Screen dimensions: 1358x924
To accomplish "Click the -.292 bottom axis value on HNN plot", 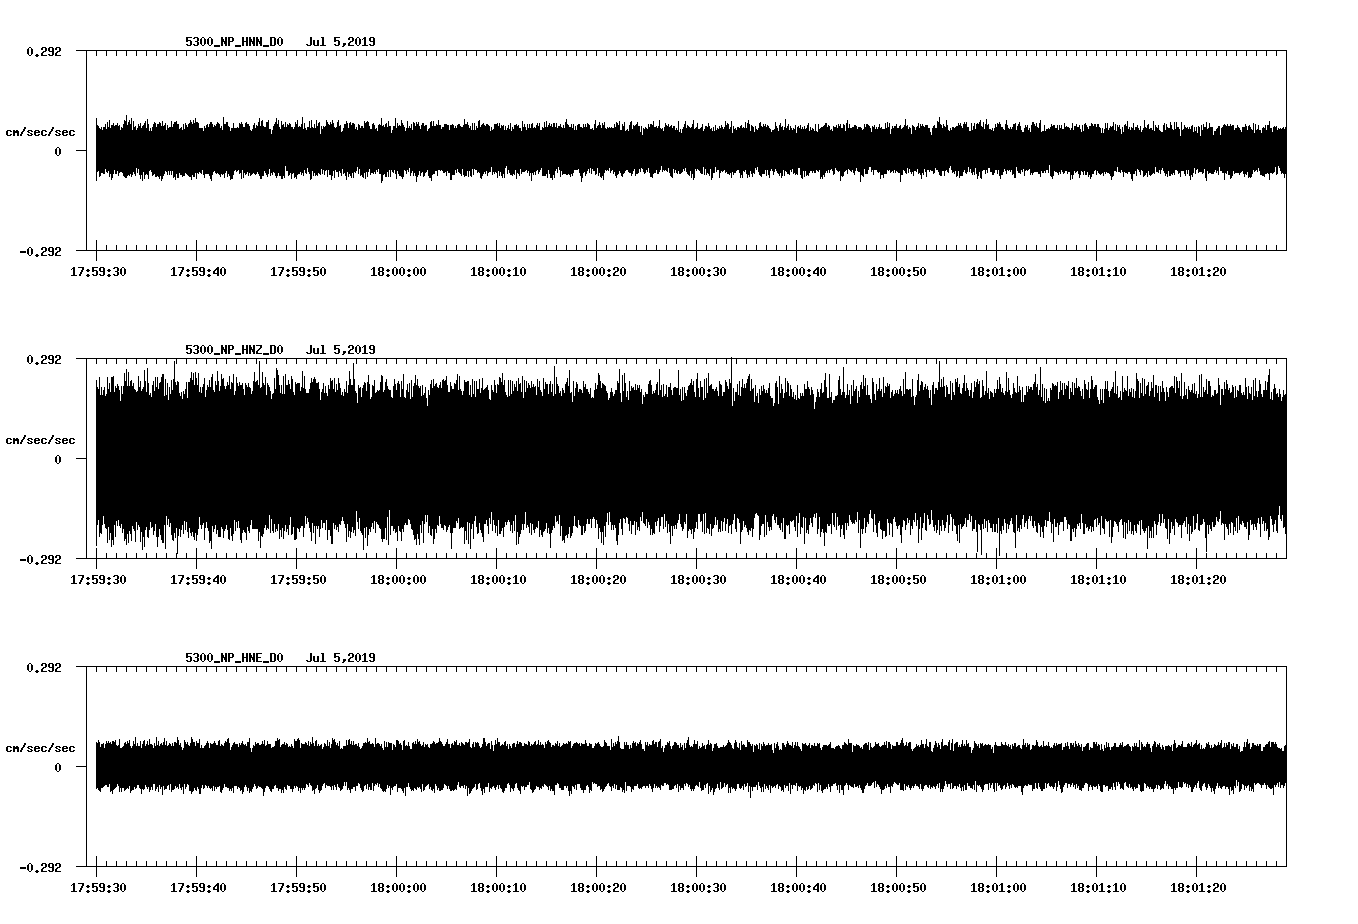I will tap(40, 252).
